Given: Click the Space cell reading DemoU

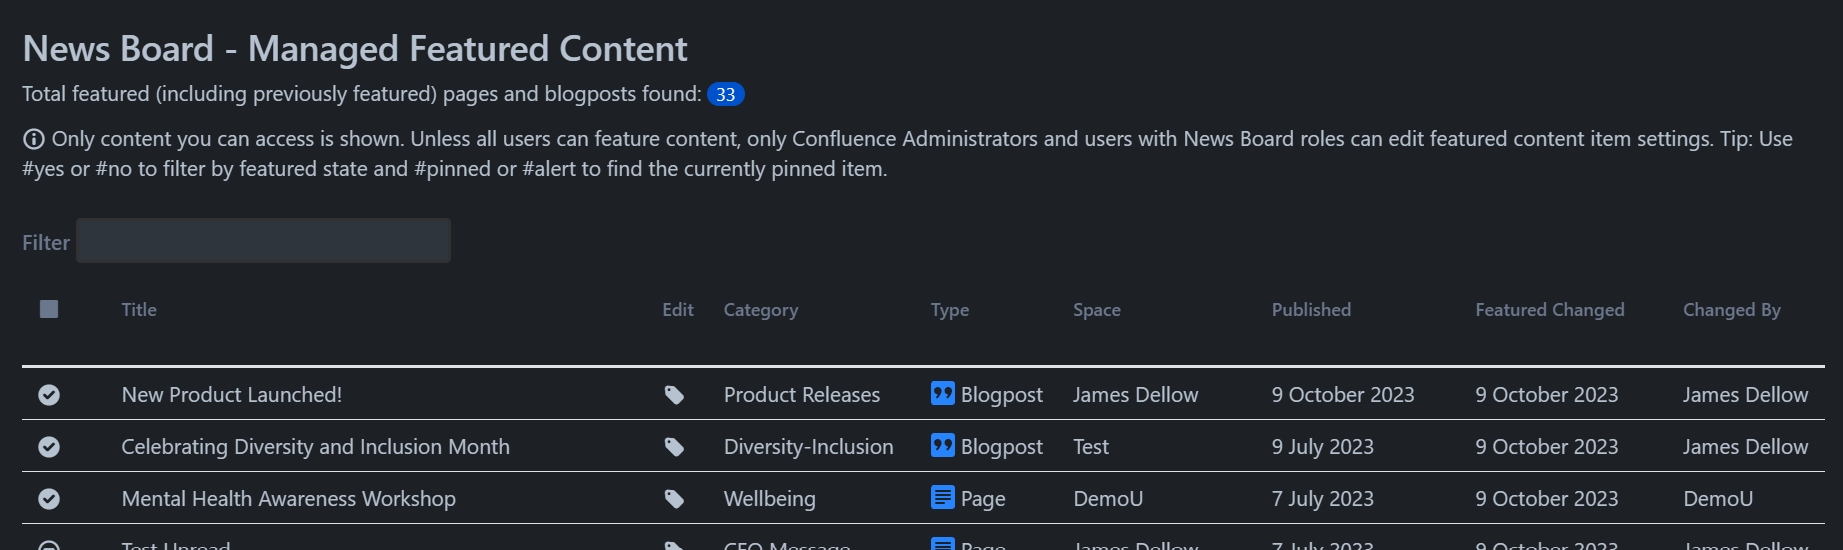Looking at the screenshot, I should coord(1108,499).
